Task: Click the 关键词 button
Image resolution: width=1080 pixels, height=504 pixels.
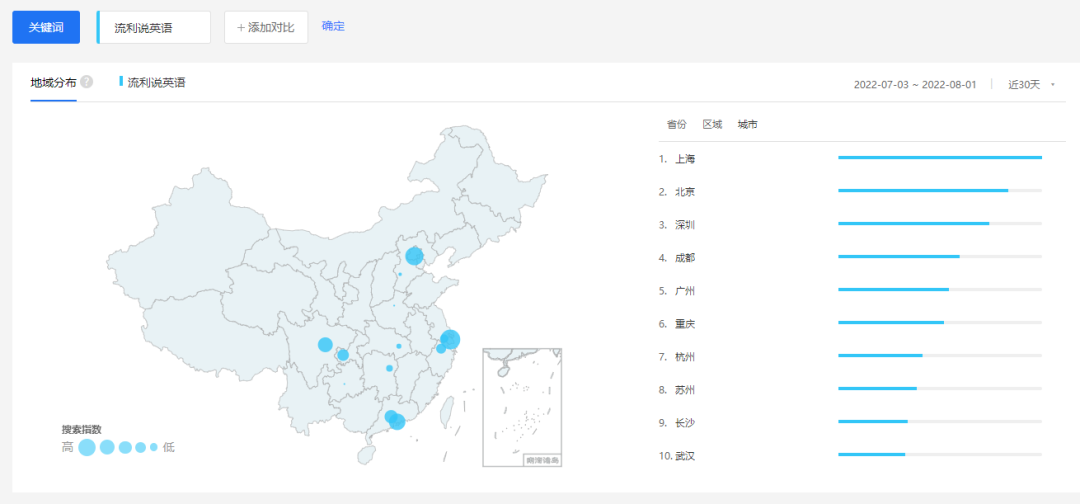Action: pos(46,27)
